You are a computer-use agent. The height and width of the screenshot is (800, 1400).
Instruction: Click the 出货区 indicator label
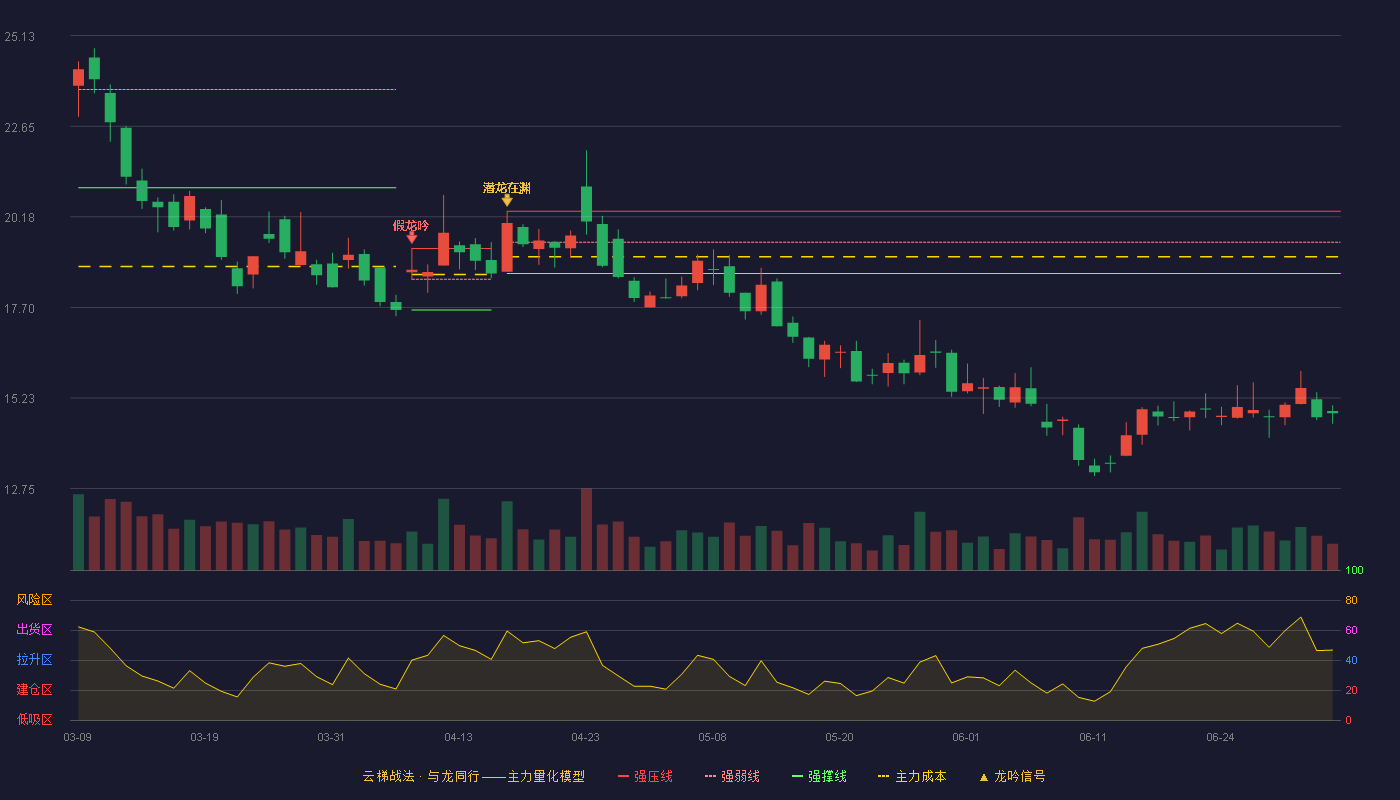point(34,630)
